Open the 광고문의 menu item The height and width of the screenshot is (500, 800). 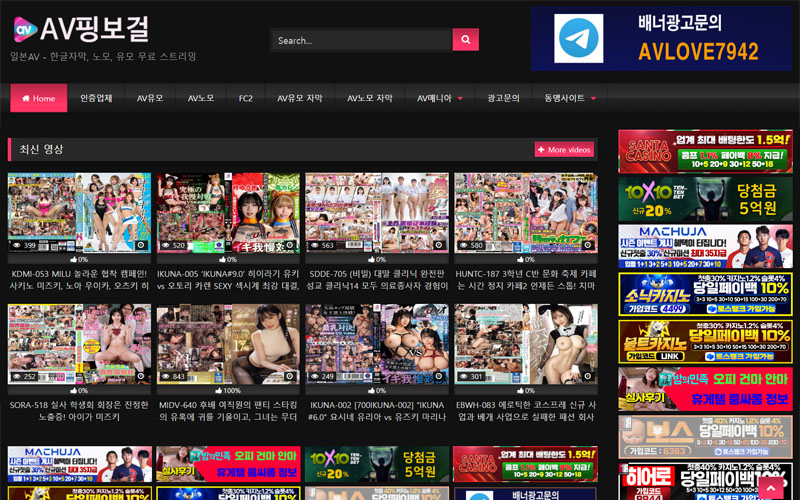[503, 98]
